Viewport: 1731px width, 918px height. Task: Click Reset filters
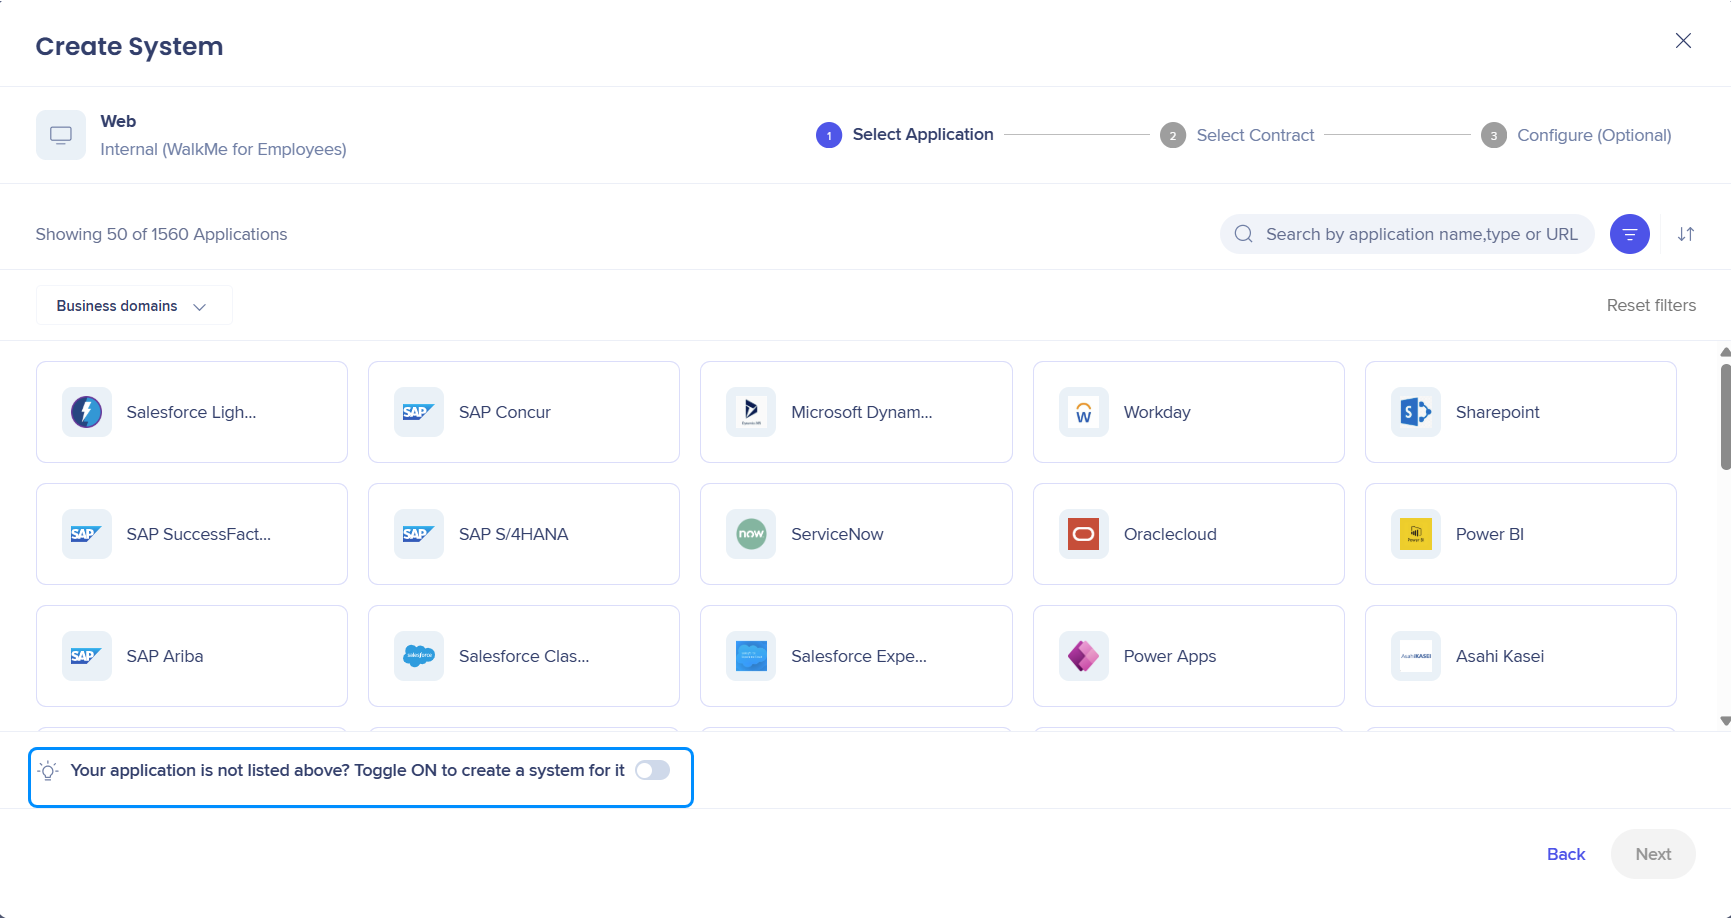1650,305
